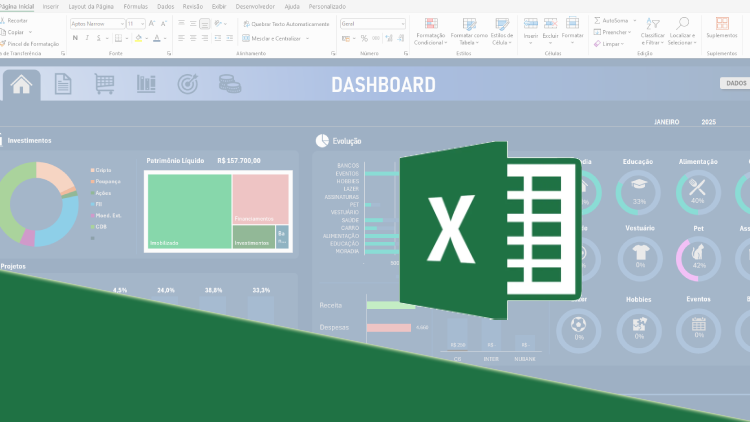Click the Pet cat ring icon
750x422 pixels.
pos(698,259)
